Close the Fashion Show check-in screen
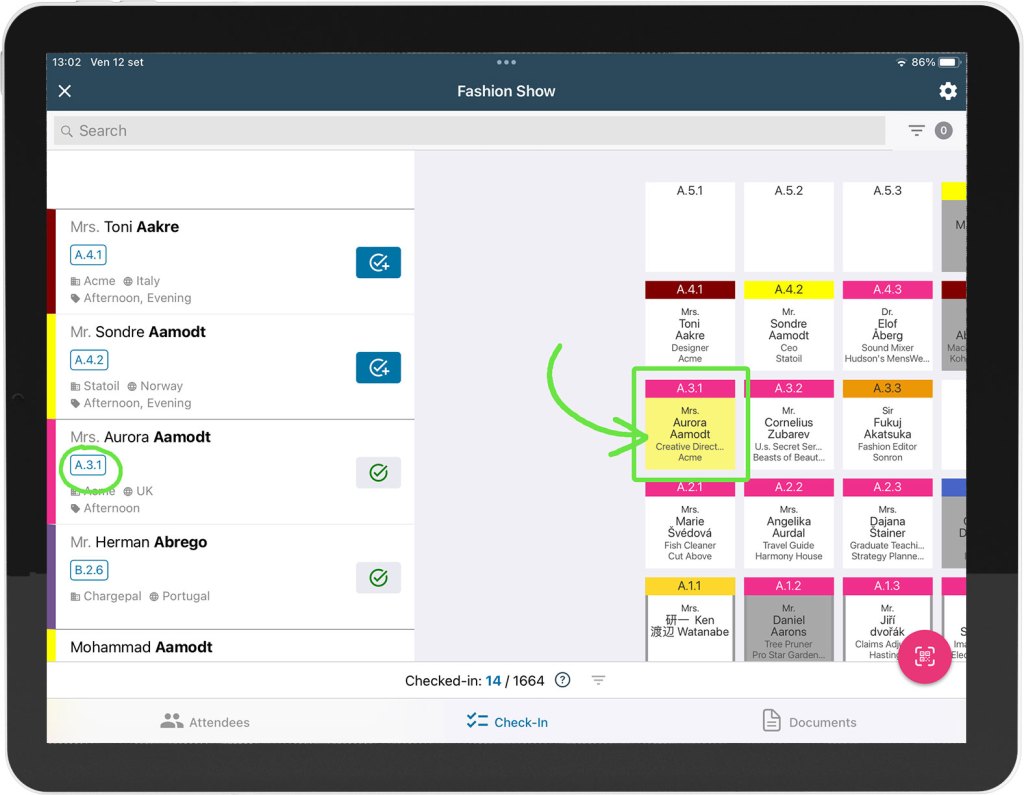 tap(65, 91)
